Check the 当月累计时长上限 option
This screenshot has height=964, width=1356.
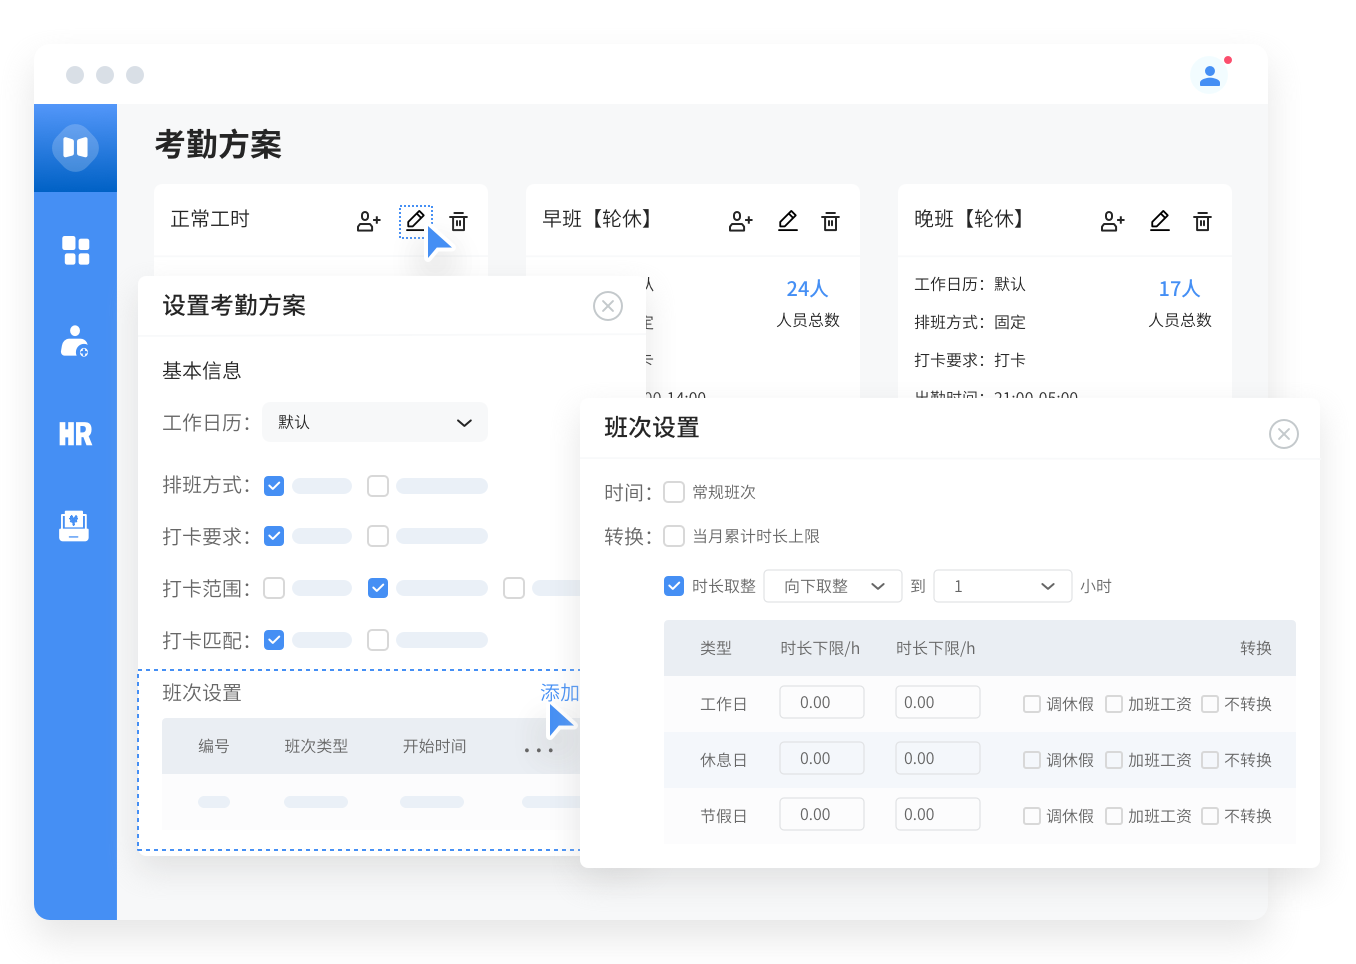point(674,536)
